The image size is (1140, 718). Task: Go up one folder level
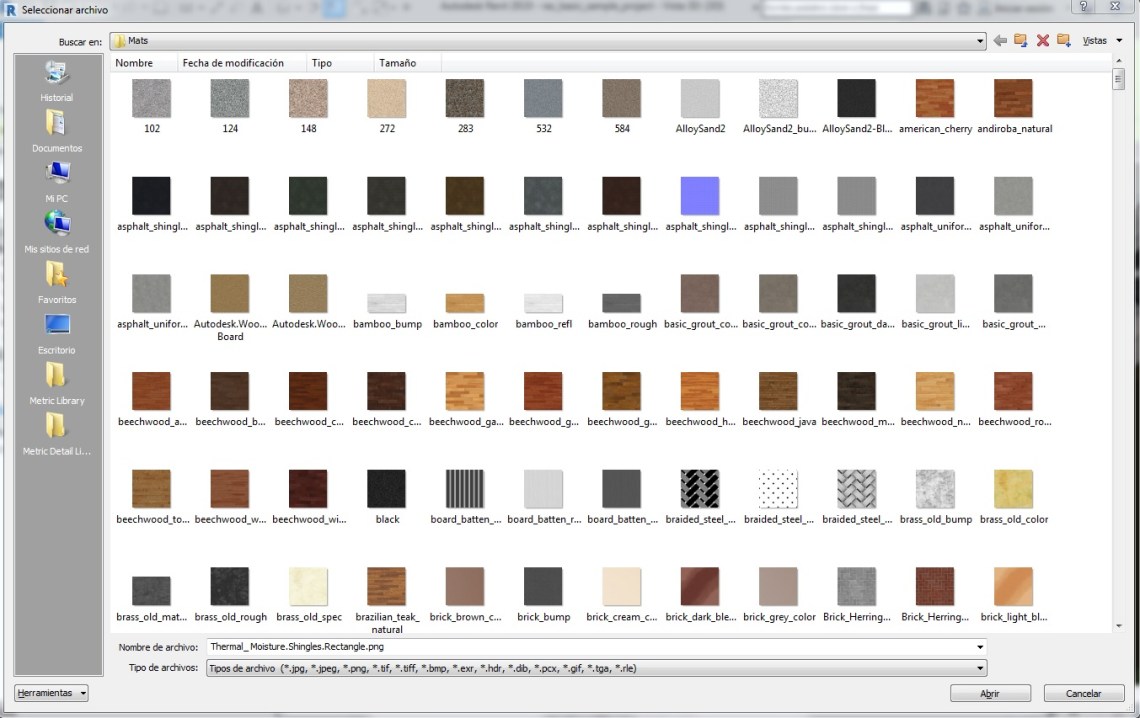pos(1020,41)
